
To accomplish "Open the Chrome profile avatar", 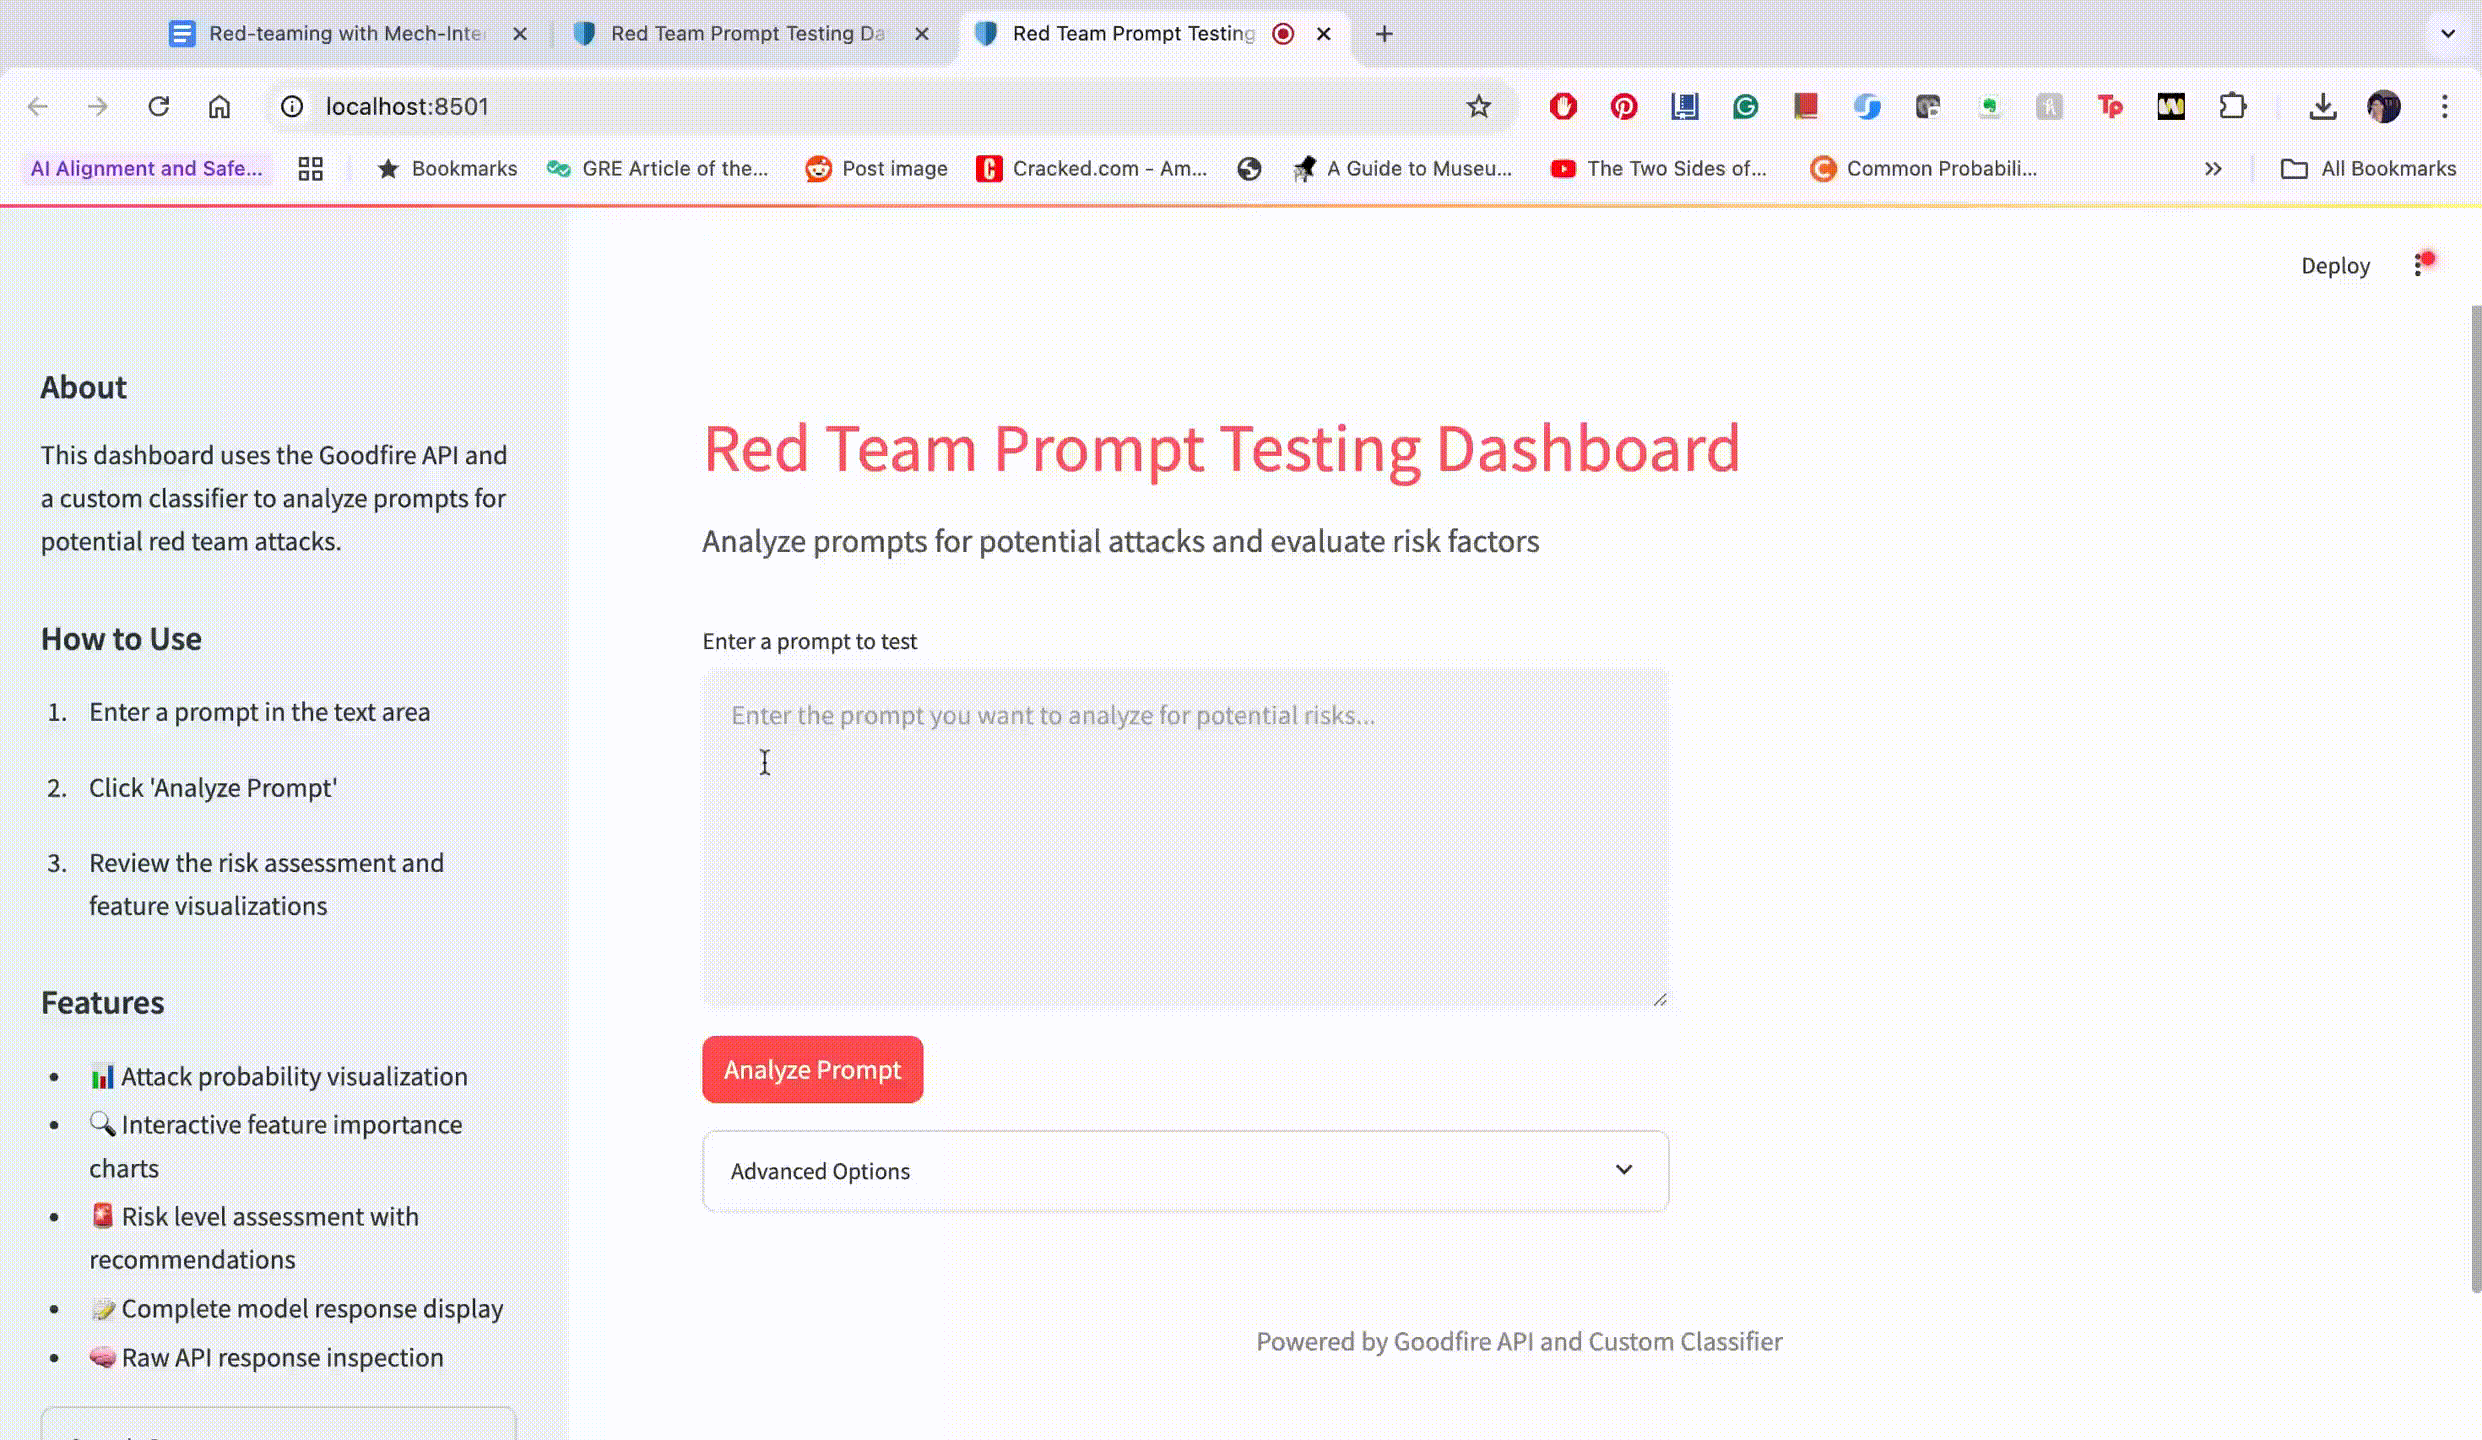I will [x=2383, y=106].
